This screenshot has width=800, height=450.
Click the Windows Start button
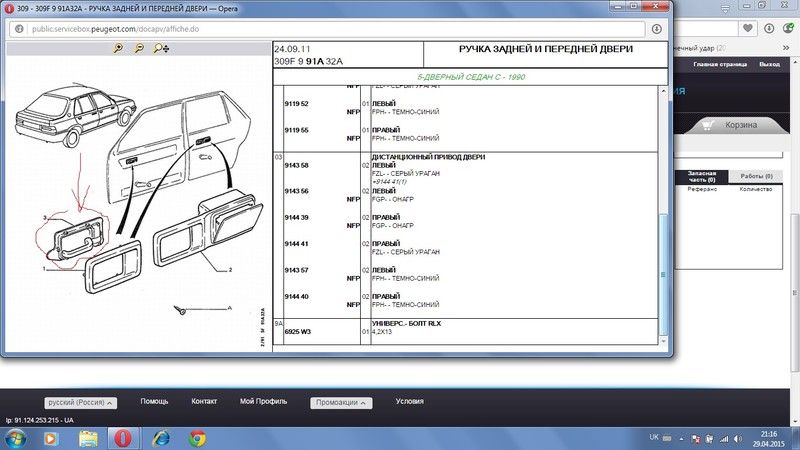tap(14, 438)
